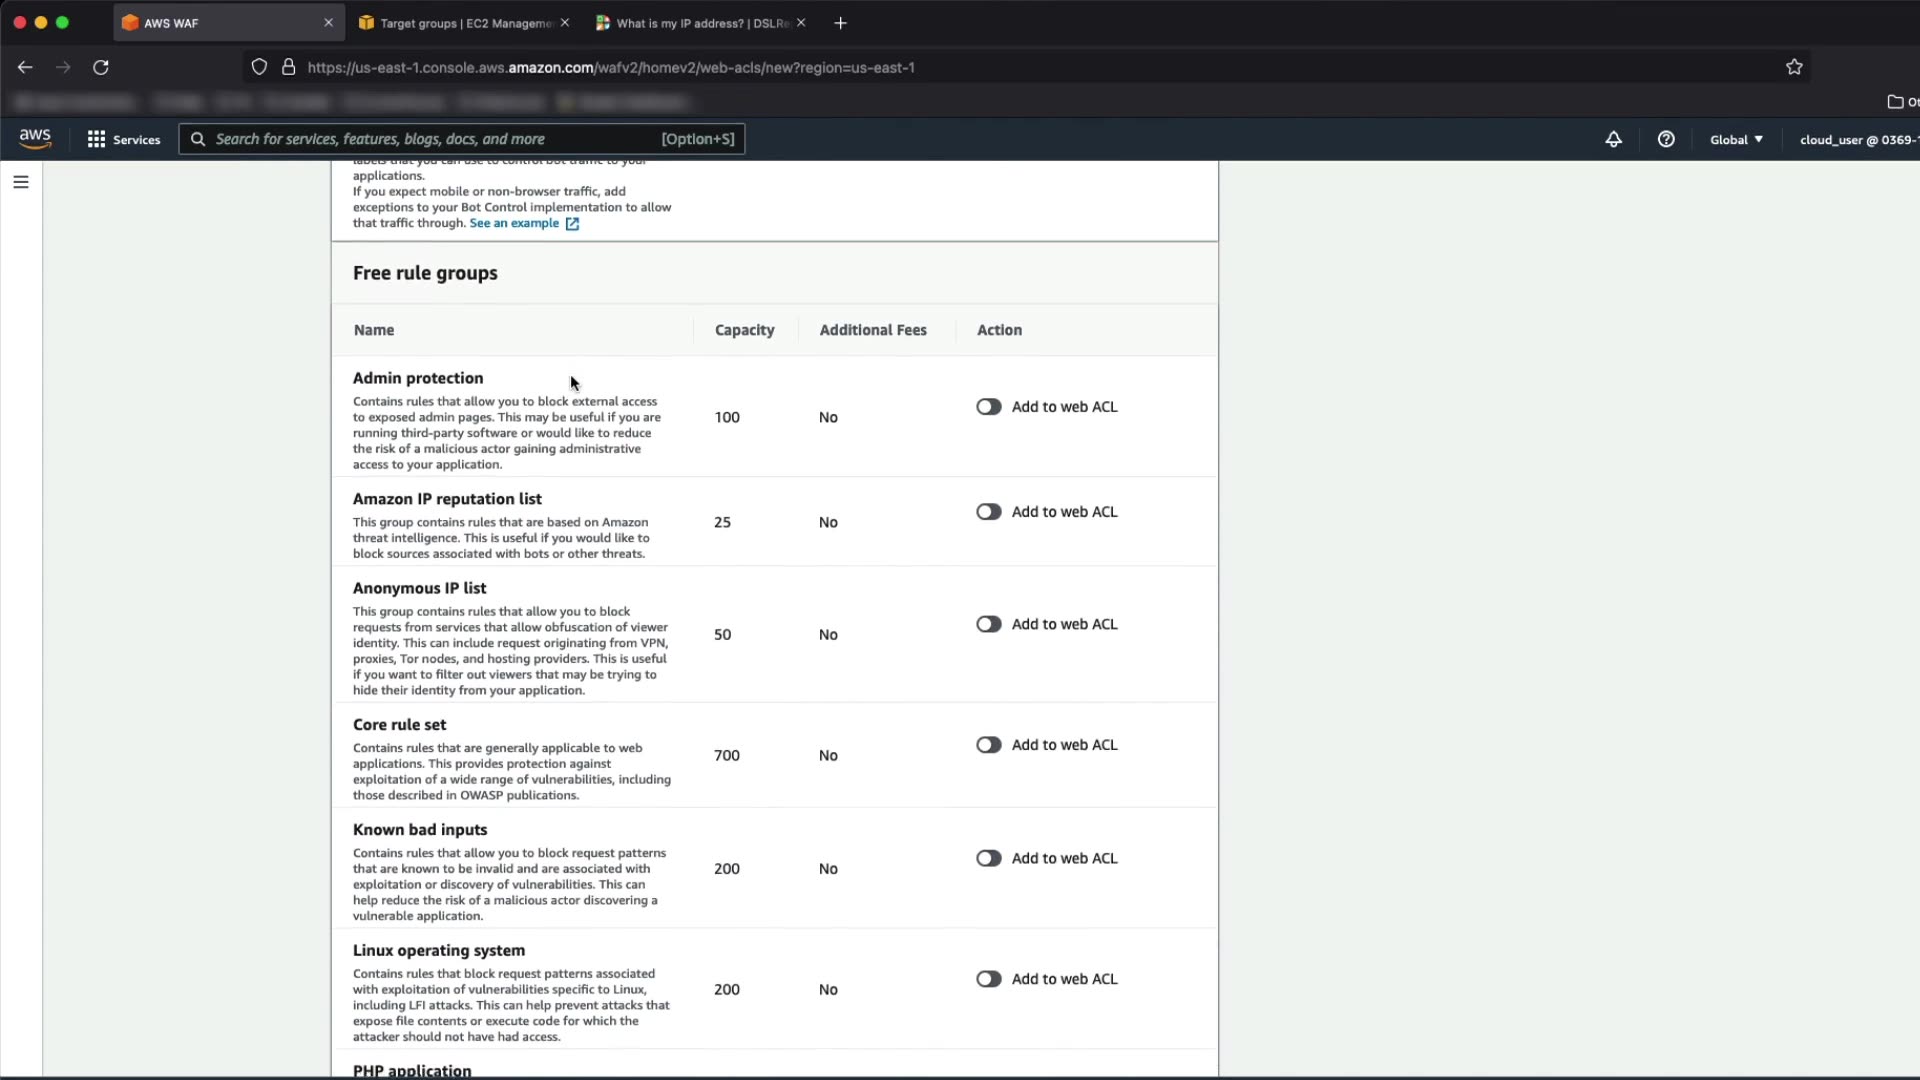
Task: Click the notifications bell icon
Action: [x=1613, y=140]
